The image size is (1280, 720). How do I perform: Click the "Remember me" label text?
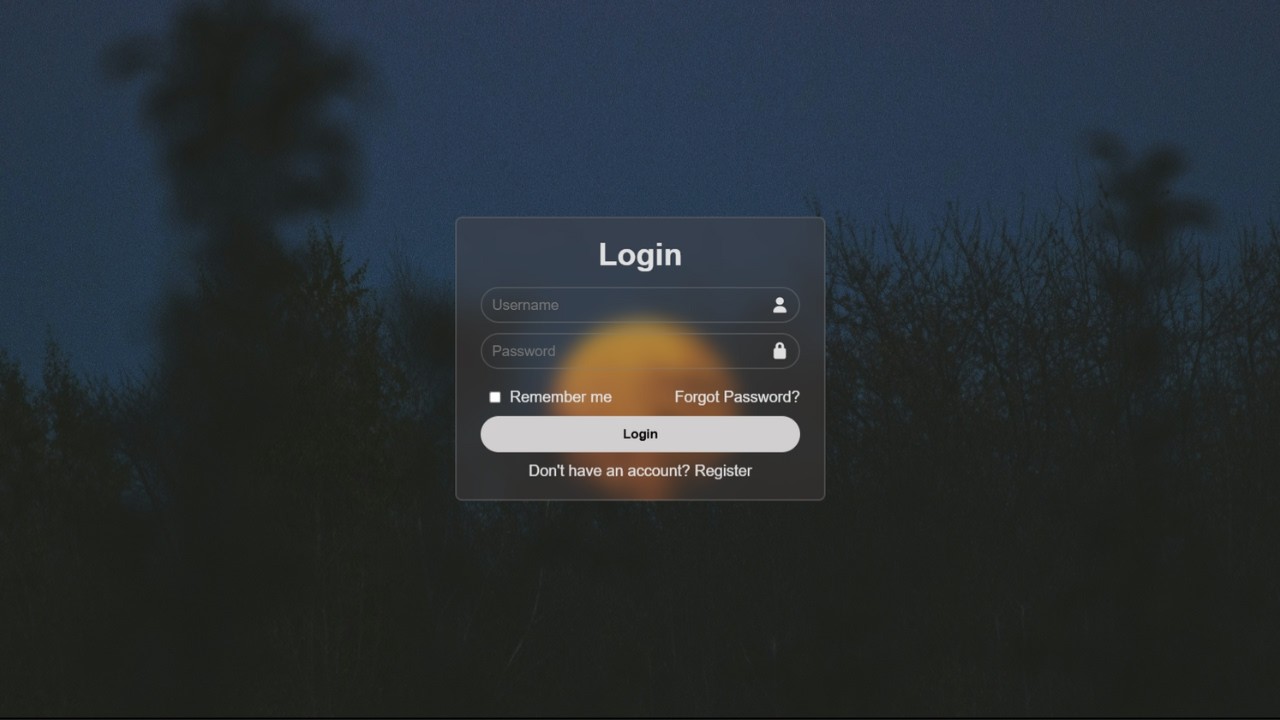click(560, 397)
